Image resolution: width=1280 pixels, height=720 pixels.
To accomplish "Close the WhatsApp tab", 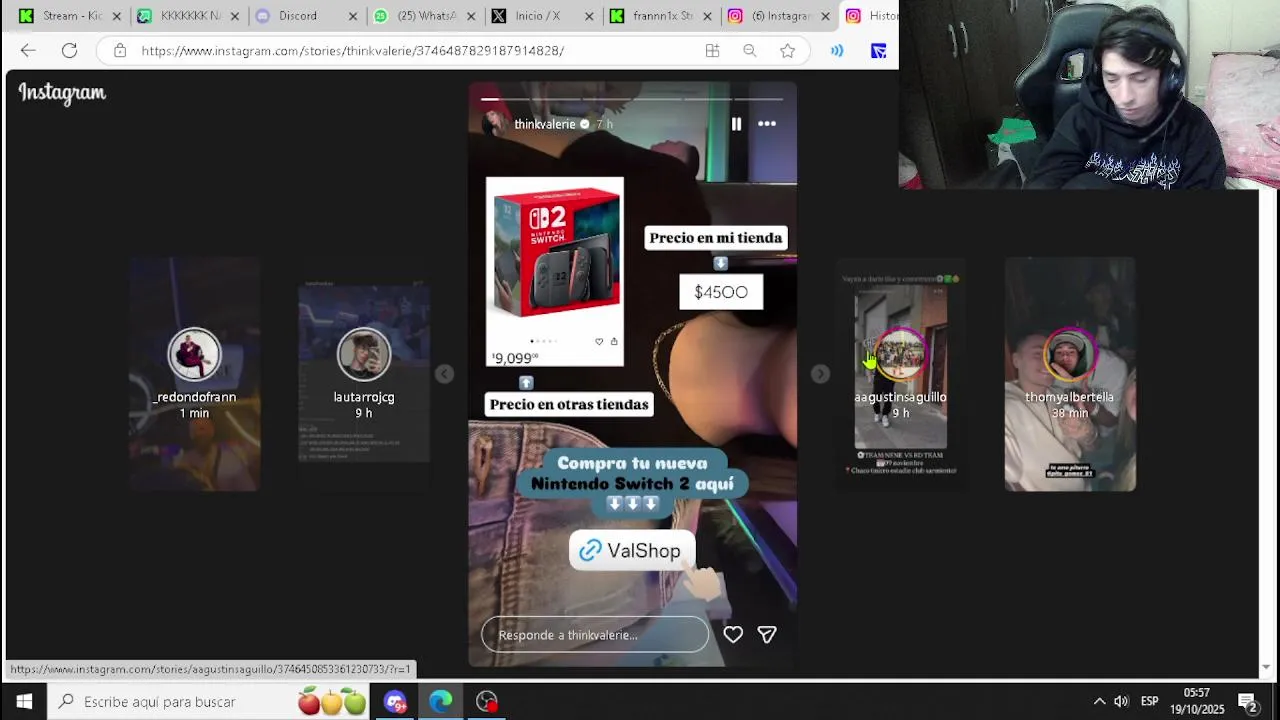I will (x=471, y=16).
